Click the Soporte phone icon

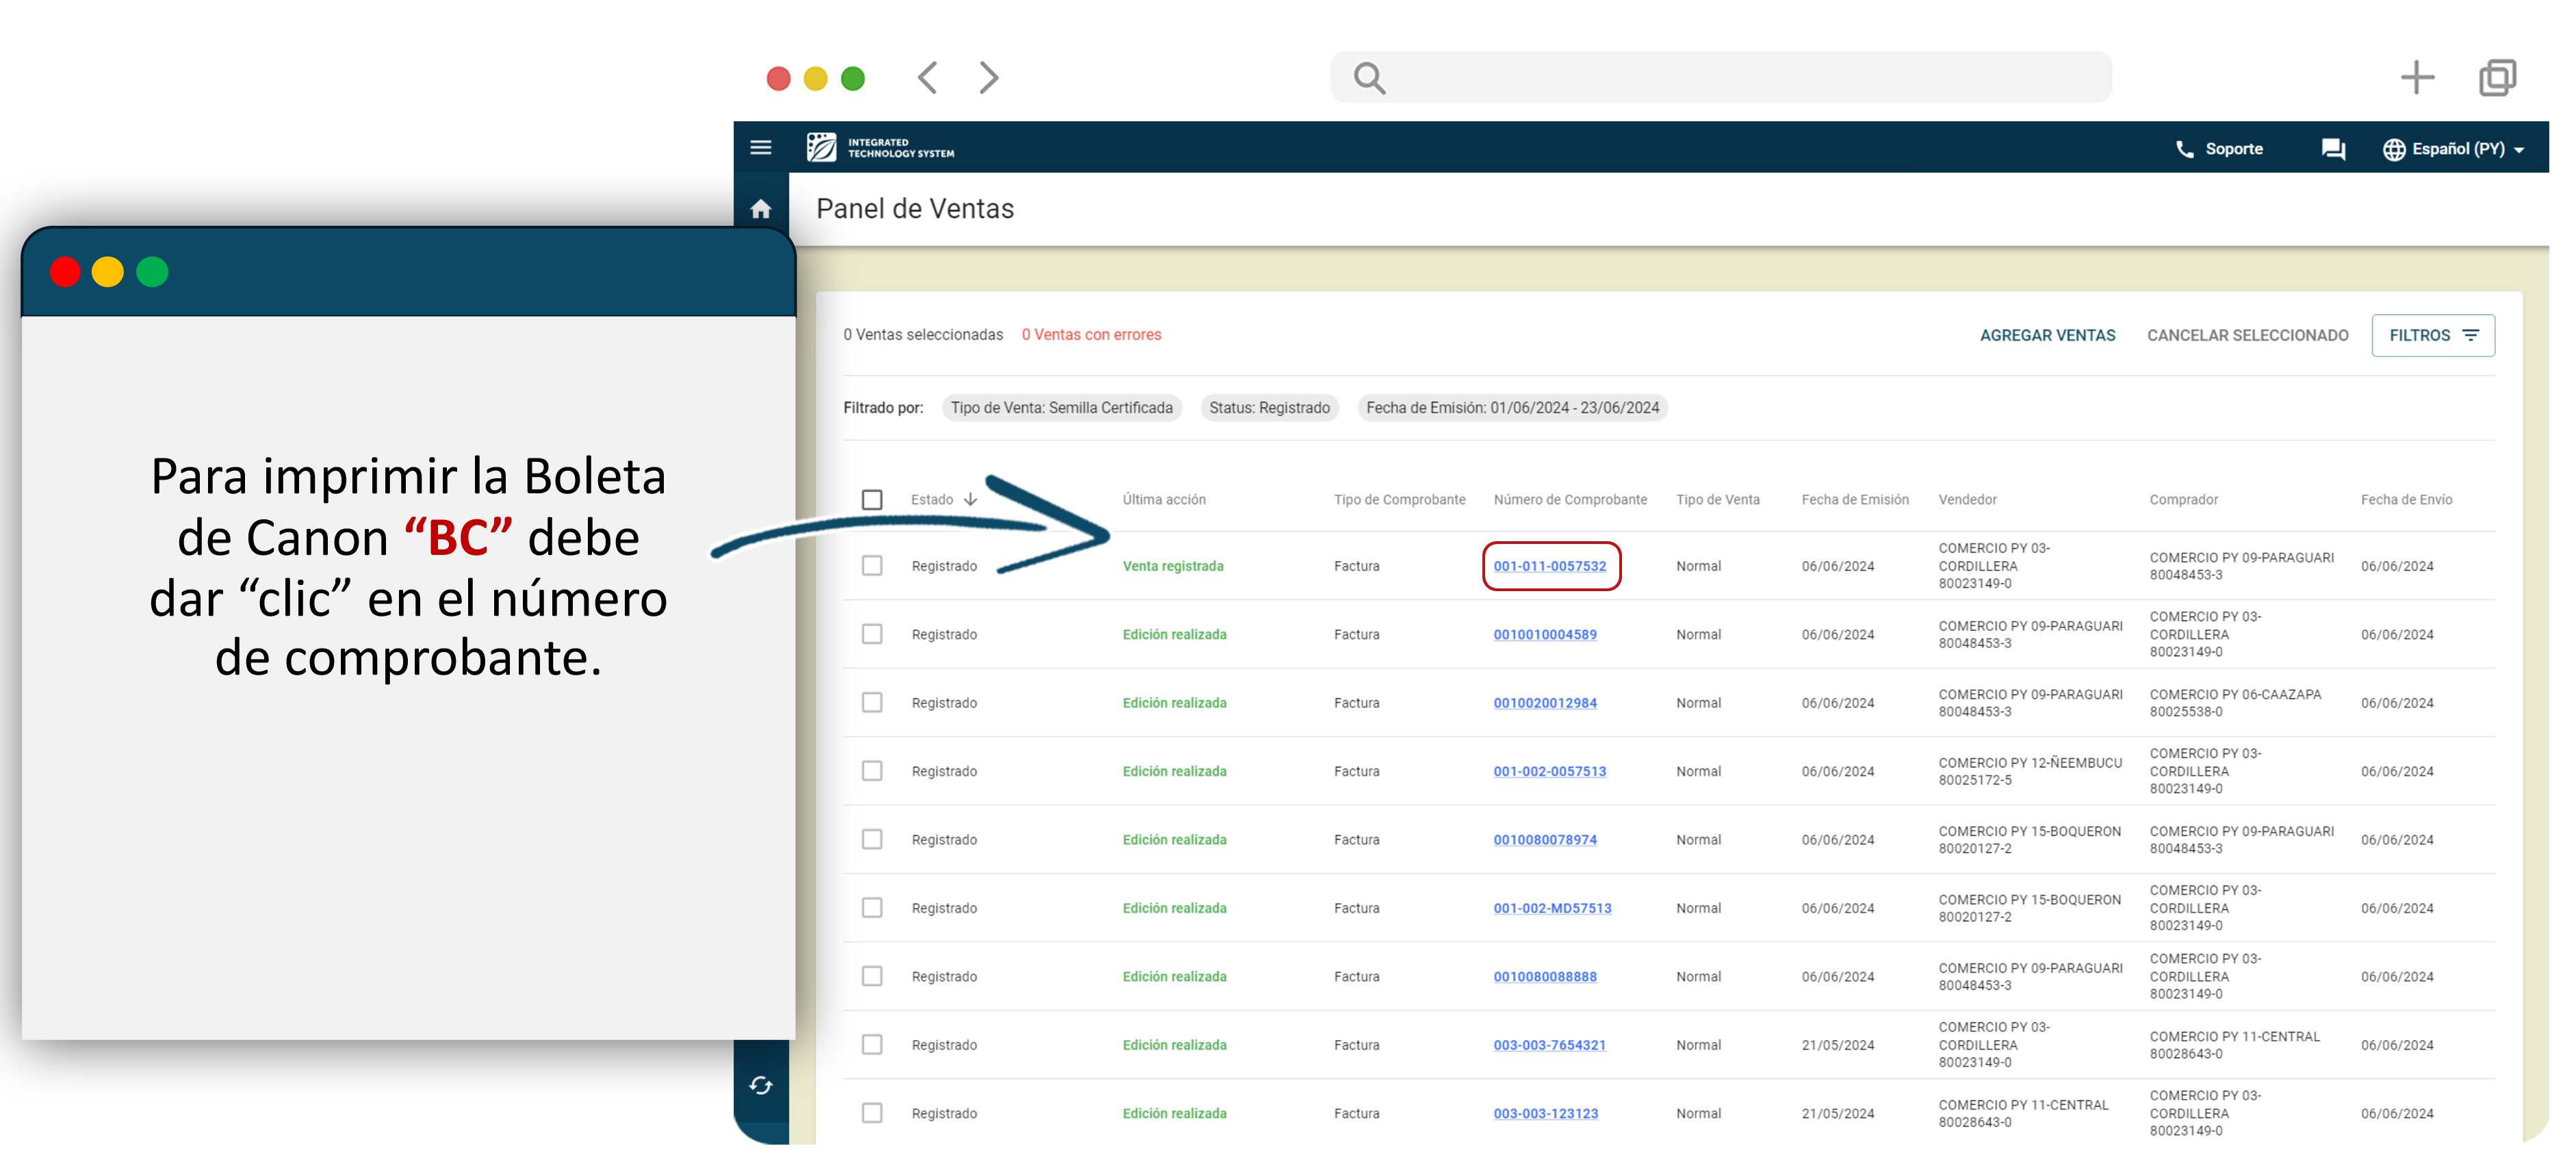(x=2184, y=149)
